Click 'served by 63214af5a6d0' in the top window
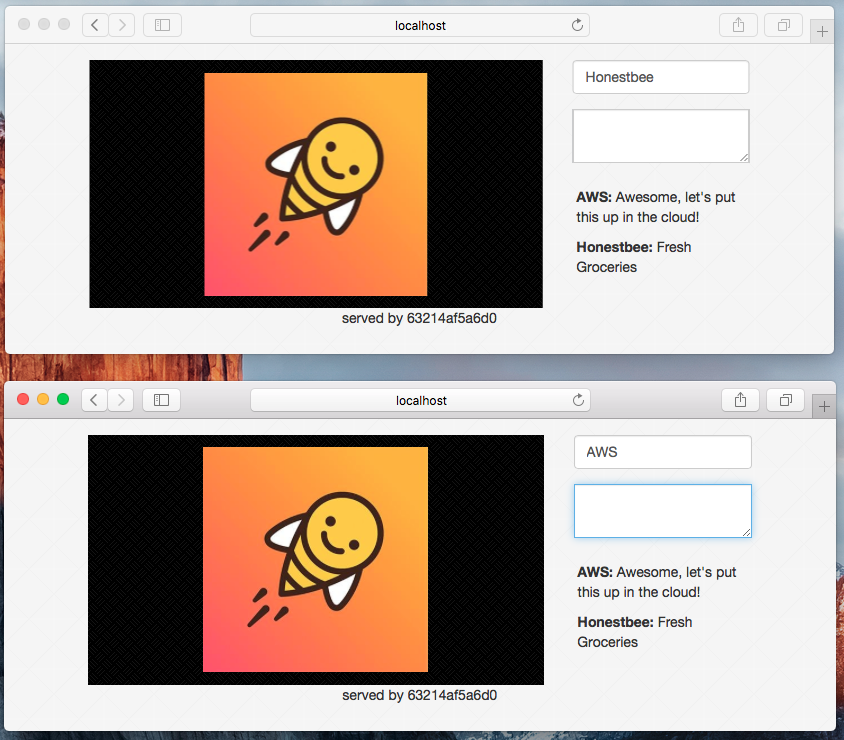 [419, 318]
